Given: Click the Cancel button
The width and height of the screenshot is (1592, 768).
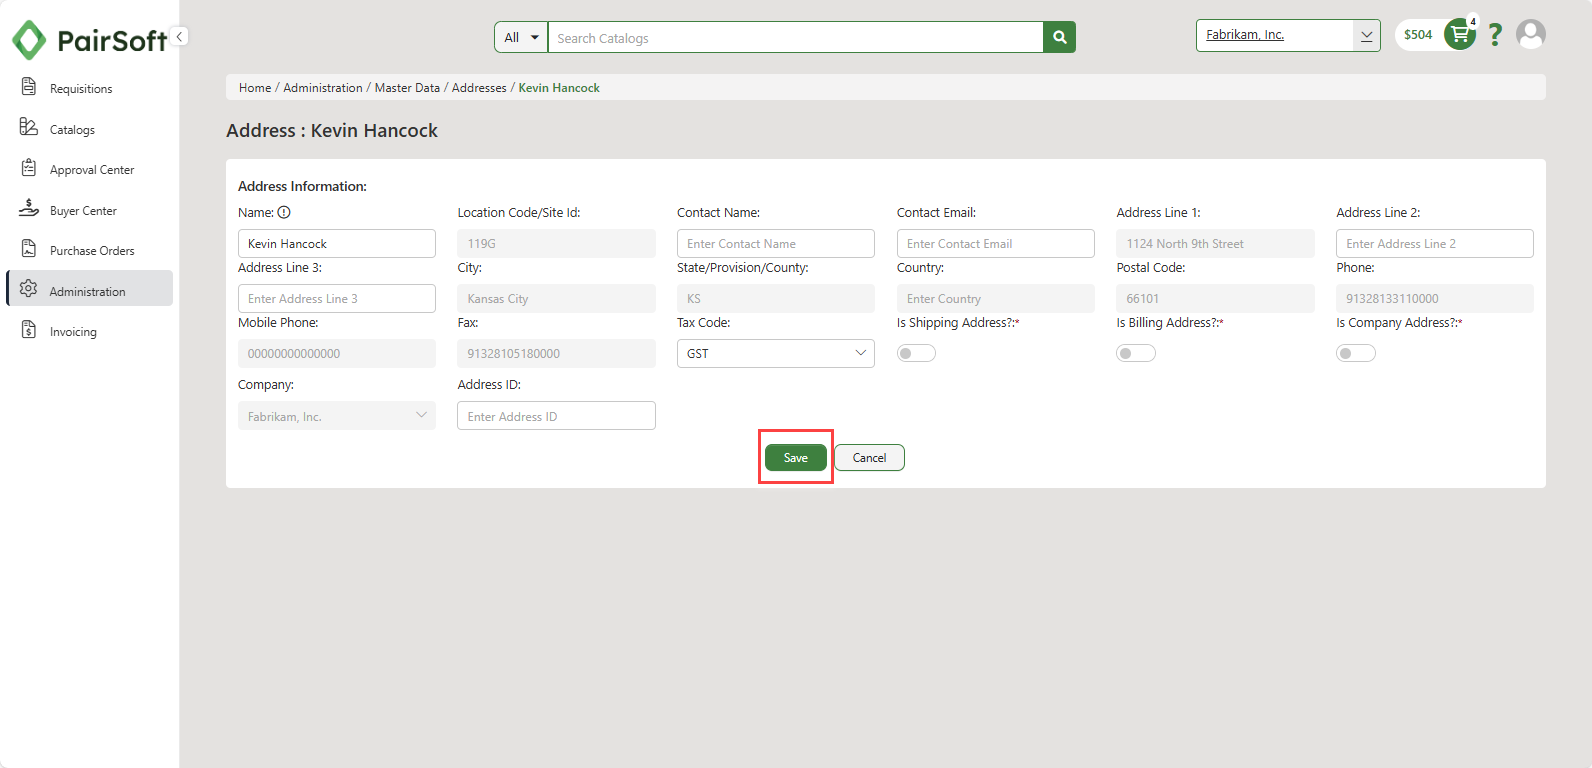Looking at the screenshot, I should pos(869,458).
